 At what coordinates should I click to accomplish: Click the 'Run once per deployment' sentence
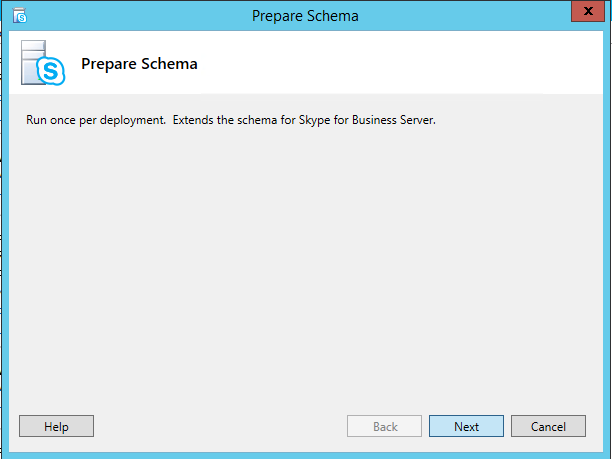95,121
